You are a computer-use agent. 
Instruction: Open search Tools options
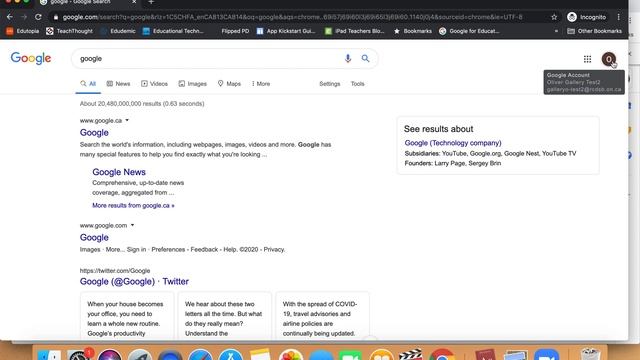(358, 84)
